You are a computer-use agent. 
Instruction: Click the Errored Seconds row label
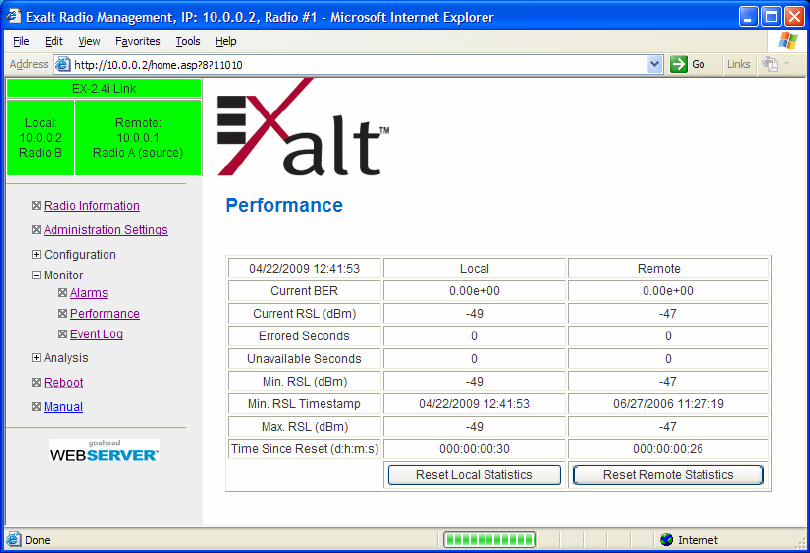click(x=304, y=336)
